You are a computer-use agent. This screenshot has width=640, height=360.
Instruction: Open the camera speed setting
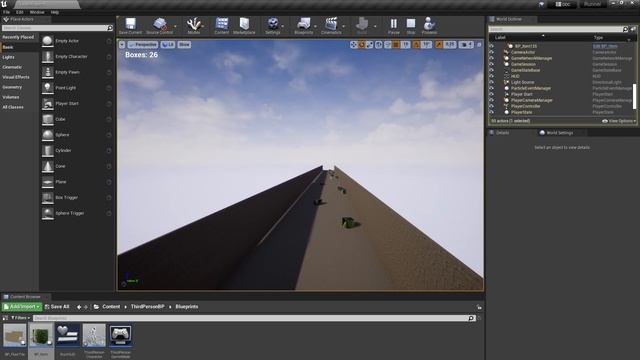pos(466,44)
